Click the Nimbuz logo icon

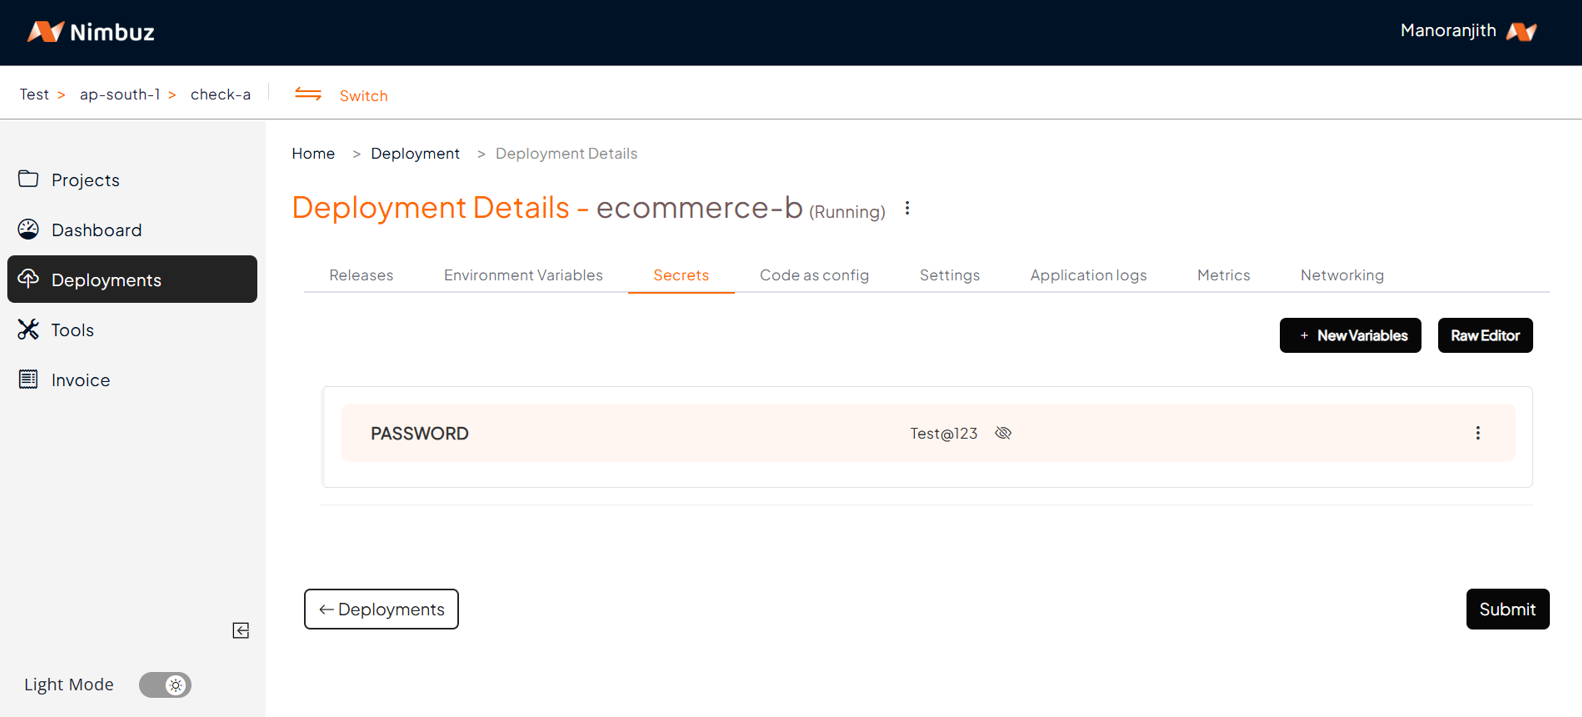[45, 32]
